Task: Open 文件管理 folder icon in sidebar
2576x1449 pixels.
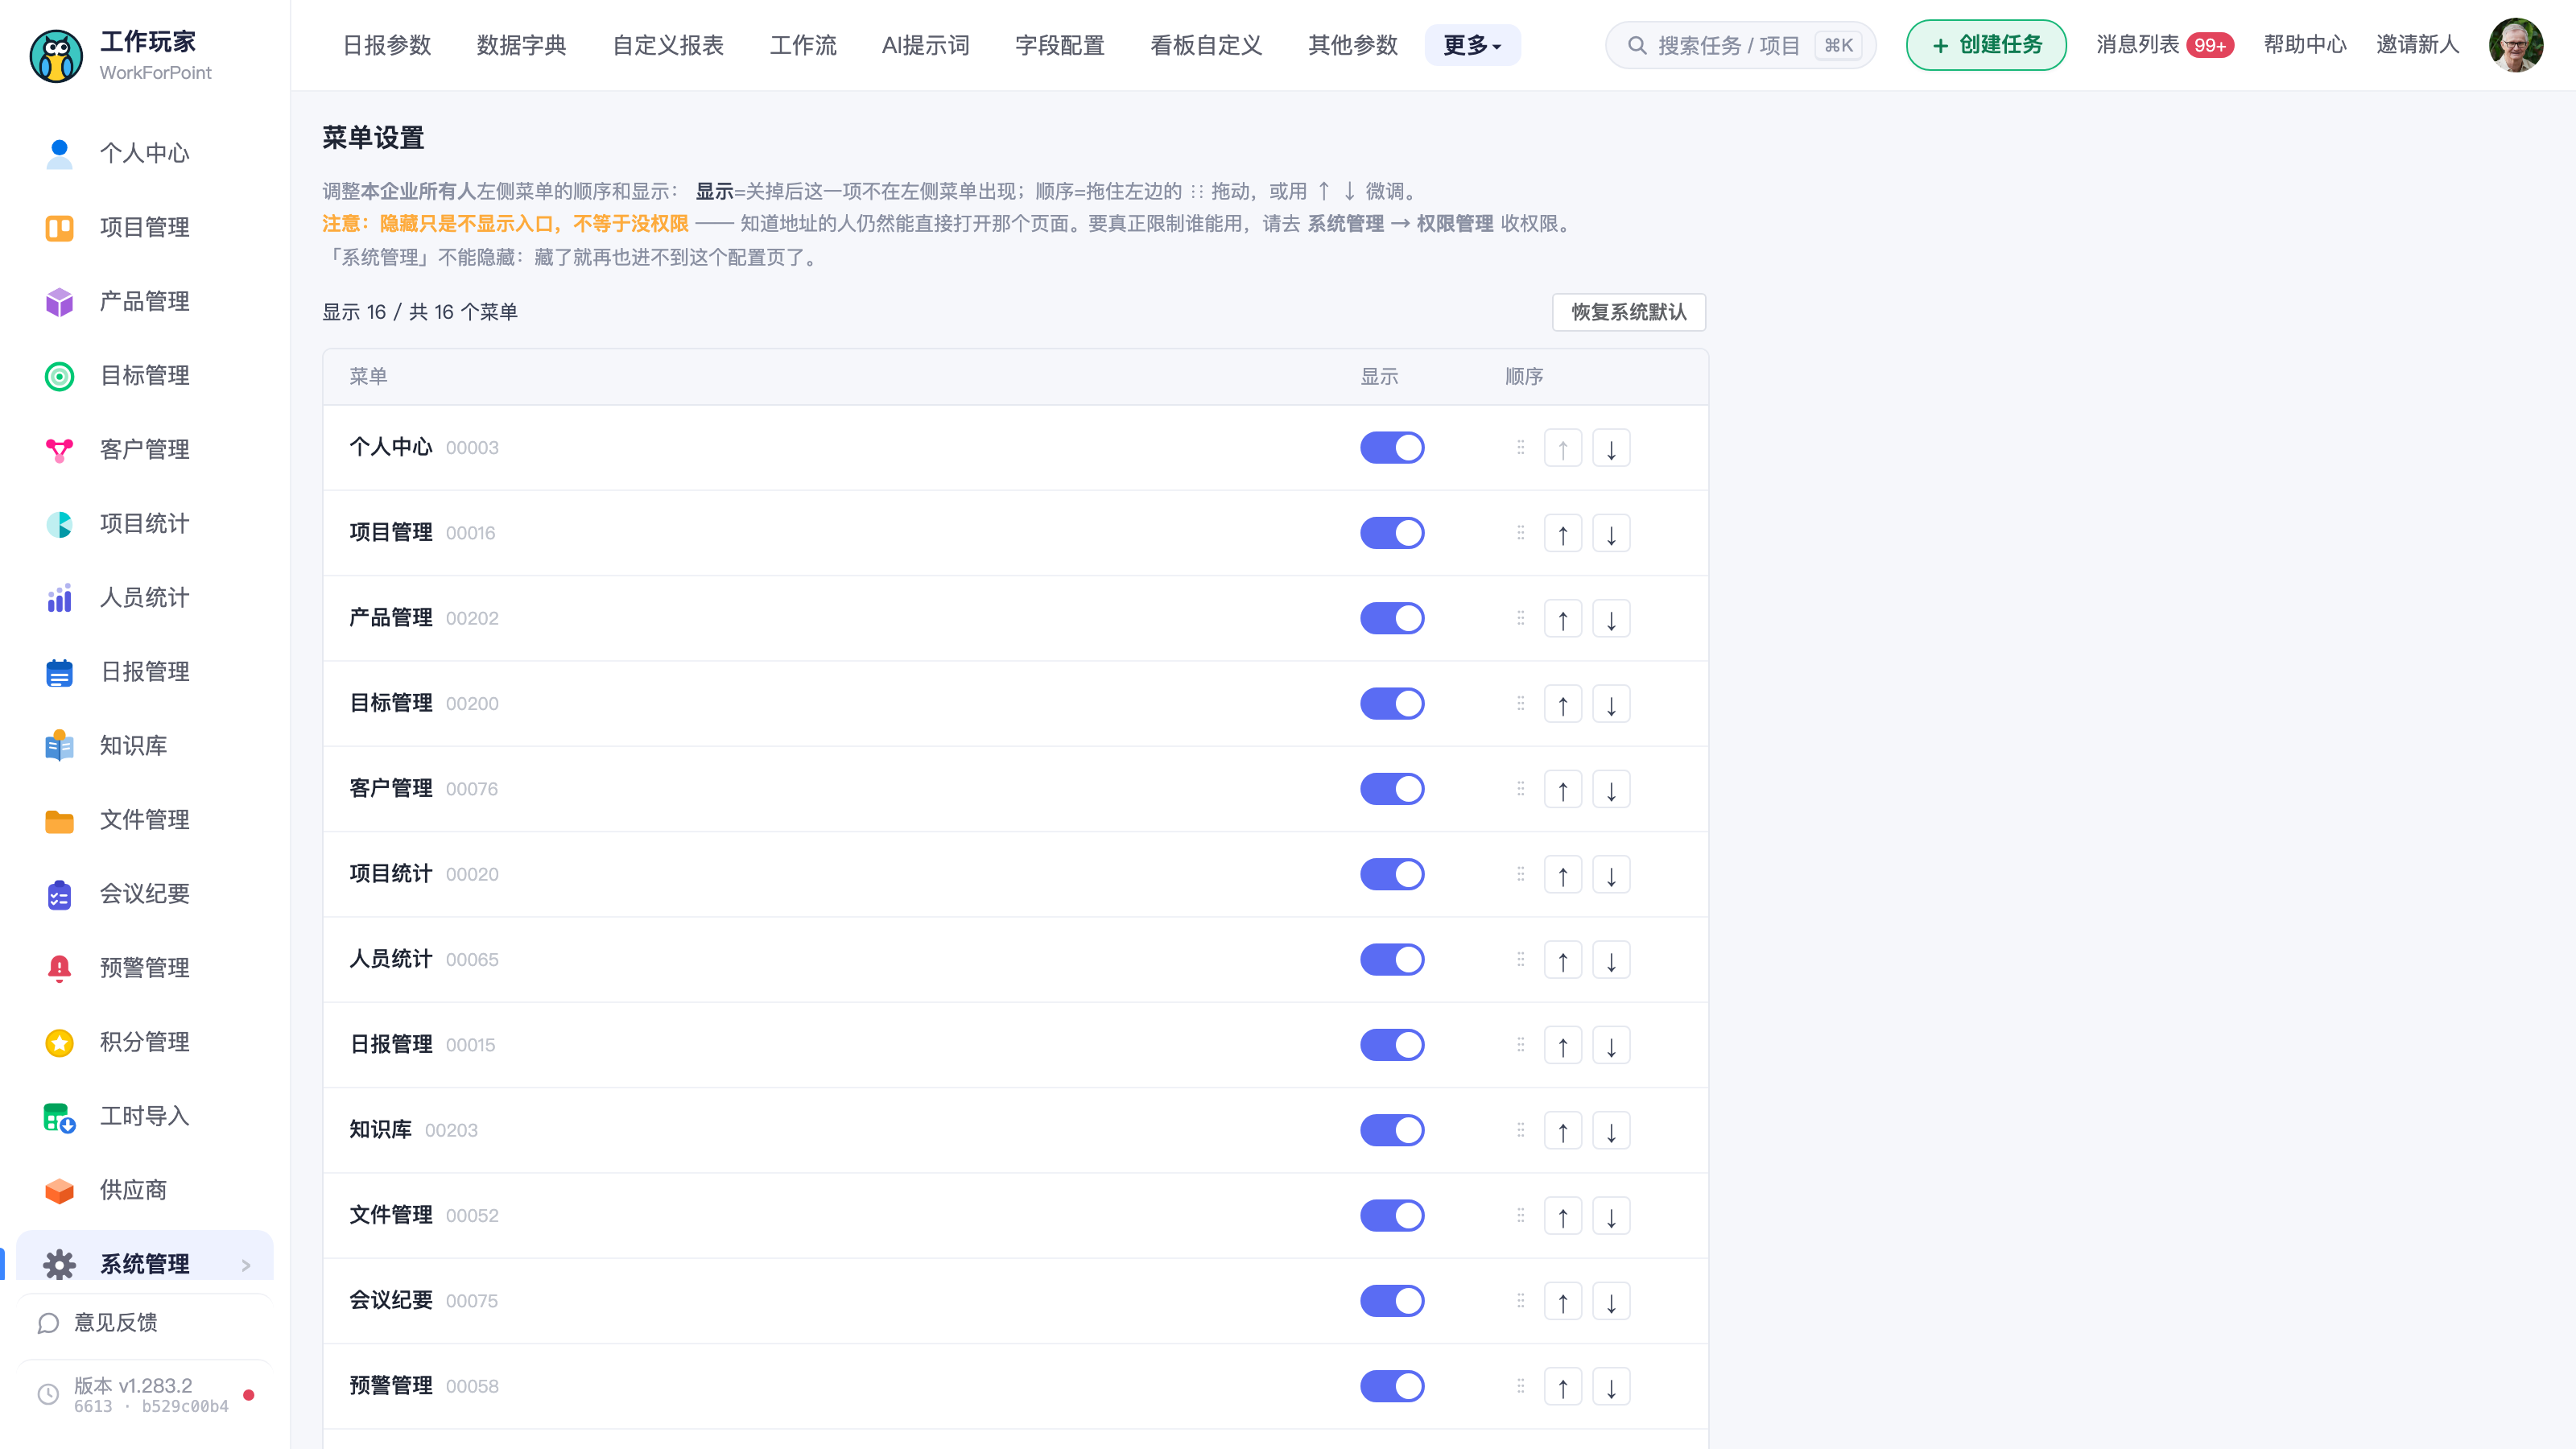Action: click(x=59, y=820)
